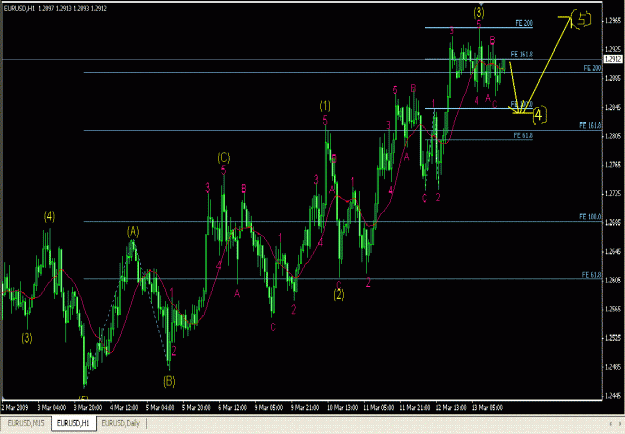Screen dimensions: 625x434
Task: Click the chart shift triangle at top edge
Action: coord(481,4)
